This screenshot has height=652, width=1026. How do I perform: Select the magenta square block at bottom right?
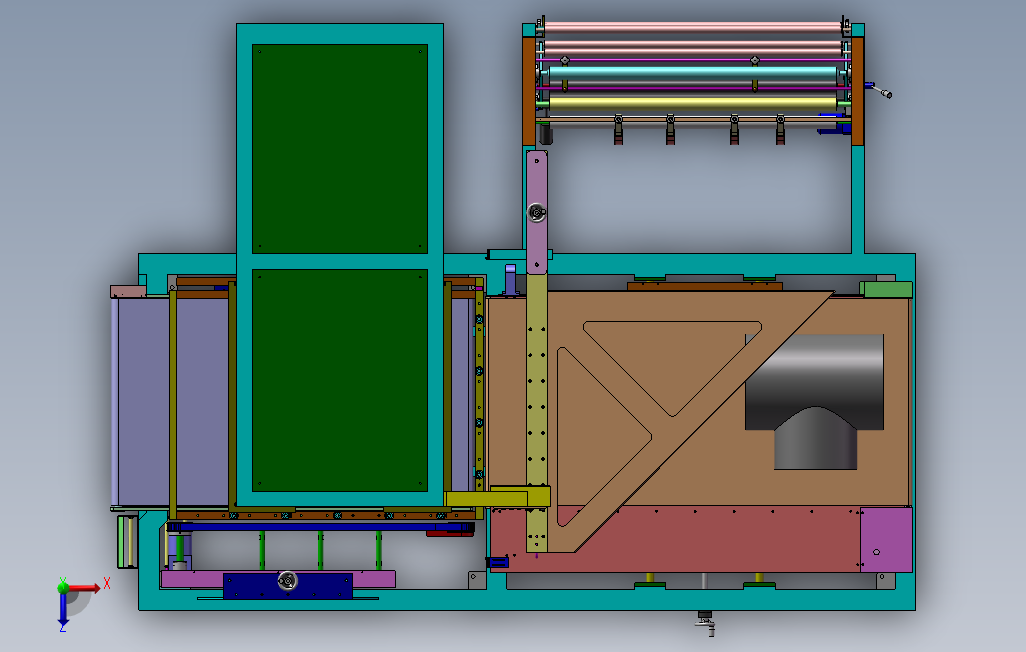click(x=886, y=540)
